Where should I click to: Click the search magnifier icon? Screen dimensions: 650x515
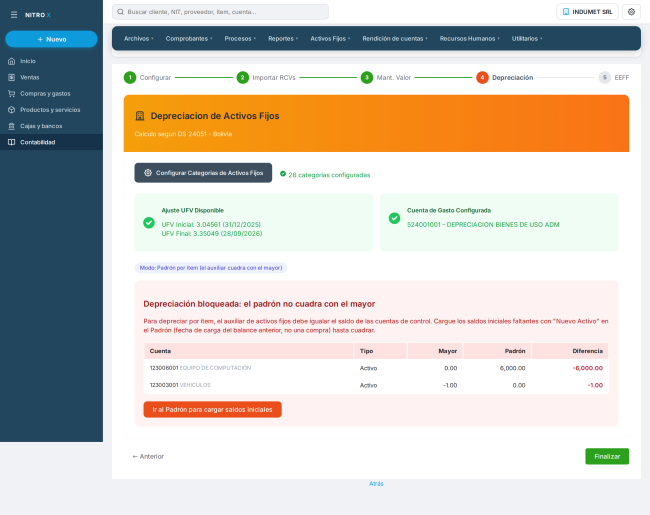pos(120,12)
